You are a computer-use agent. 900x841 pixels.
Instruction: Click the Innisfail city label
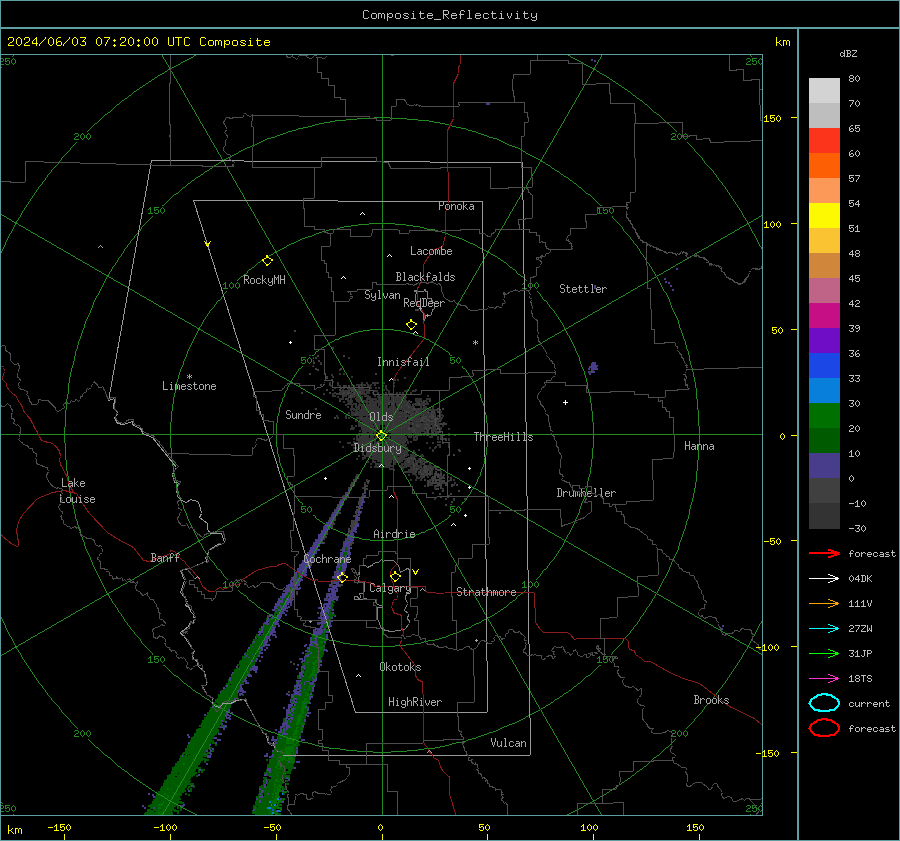pos(403,362)
